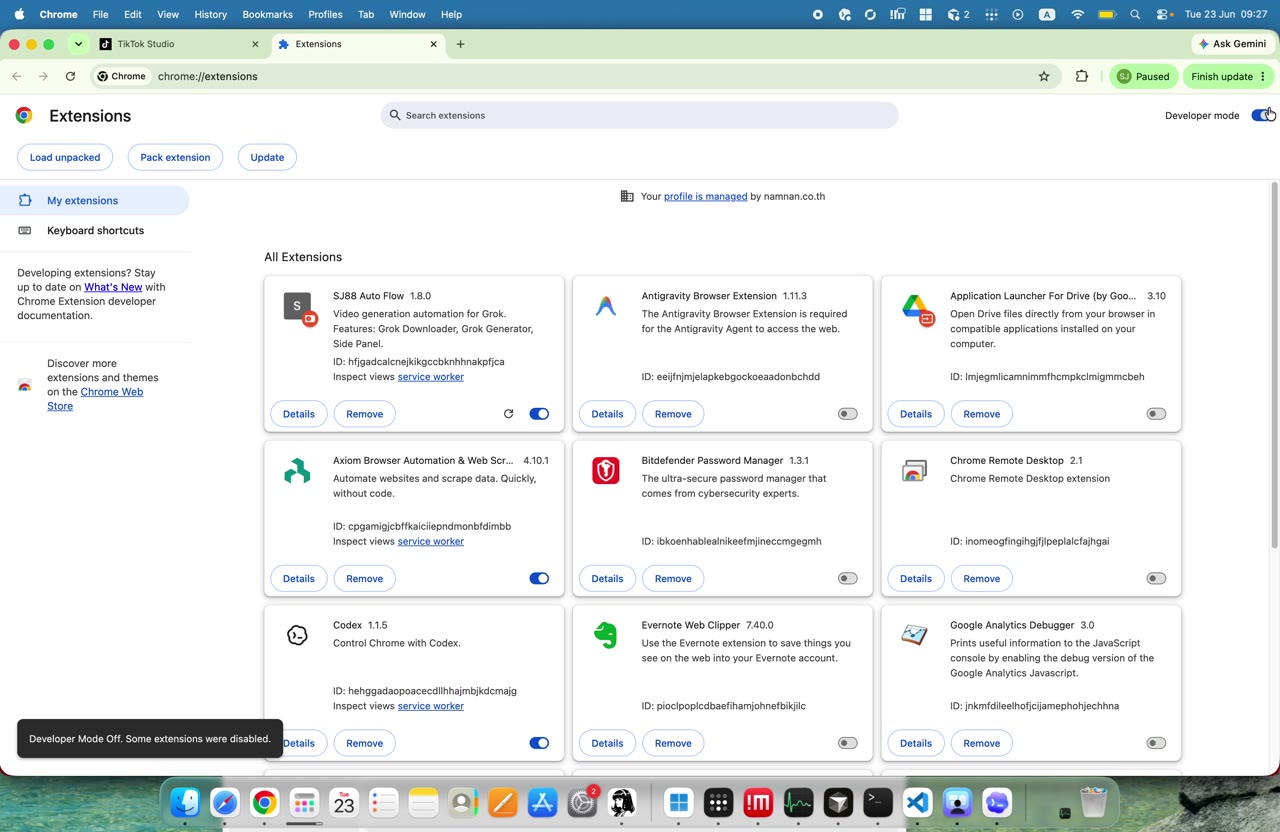Viewport: 1280px width, 832px height.
Task: Click the Update button
Action: click(267, 157)
